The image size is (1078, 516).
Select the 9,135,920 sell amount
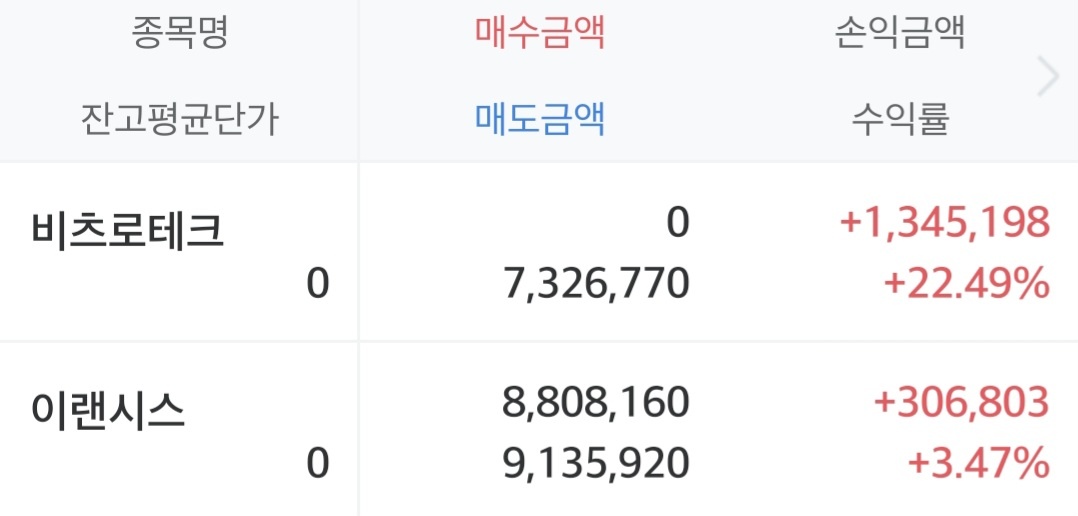[595, 462]
